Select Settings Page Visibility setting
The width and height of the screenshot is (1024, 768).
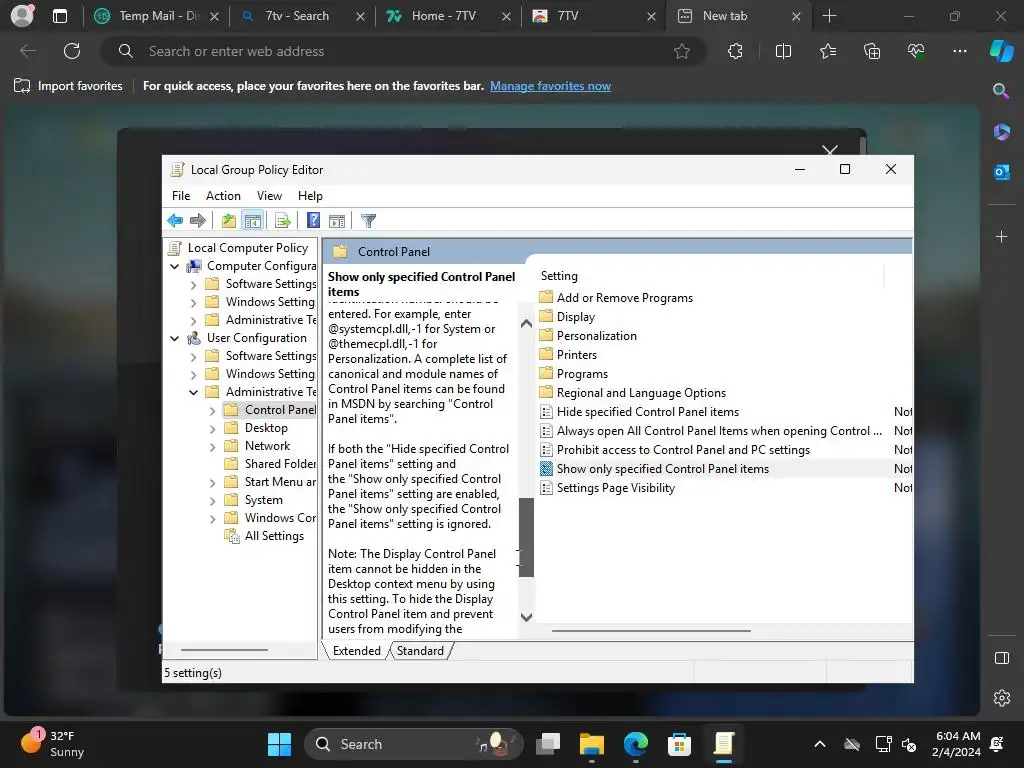[615, 488]
